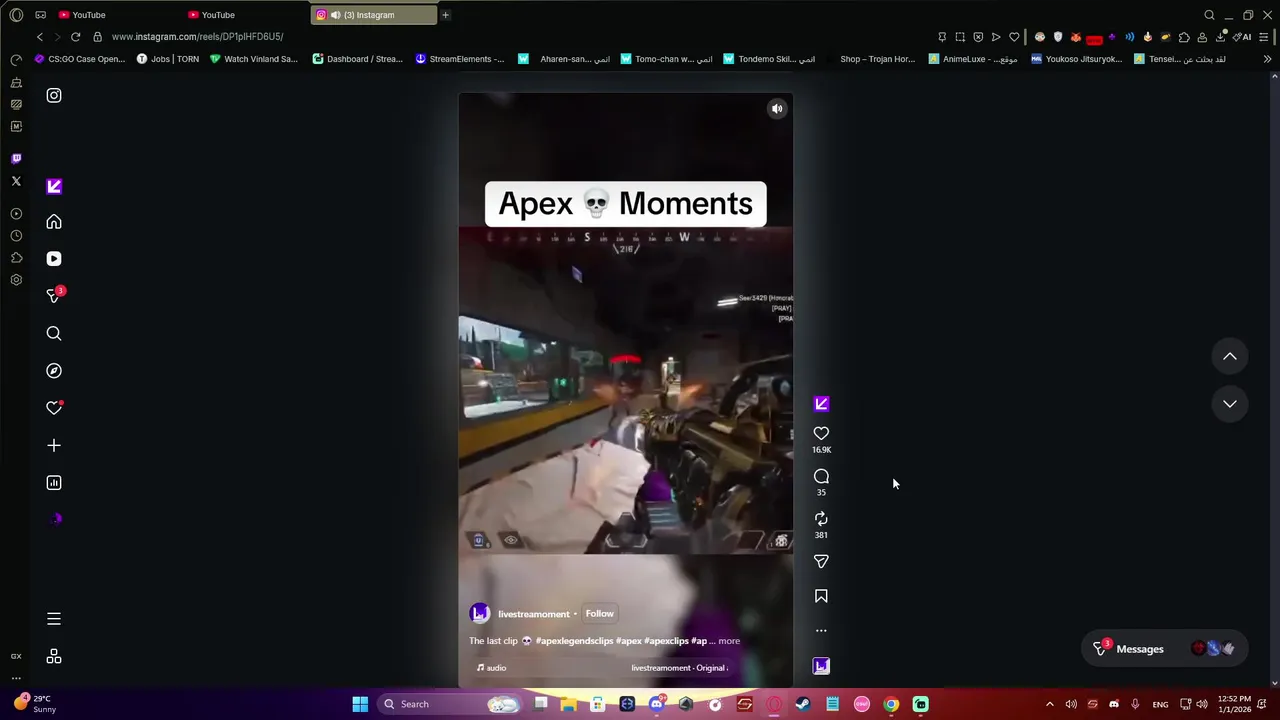
Task: Open Instagram direct messages with badge
Action: click(x=55, y=296)
